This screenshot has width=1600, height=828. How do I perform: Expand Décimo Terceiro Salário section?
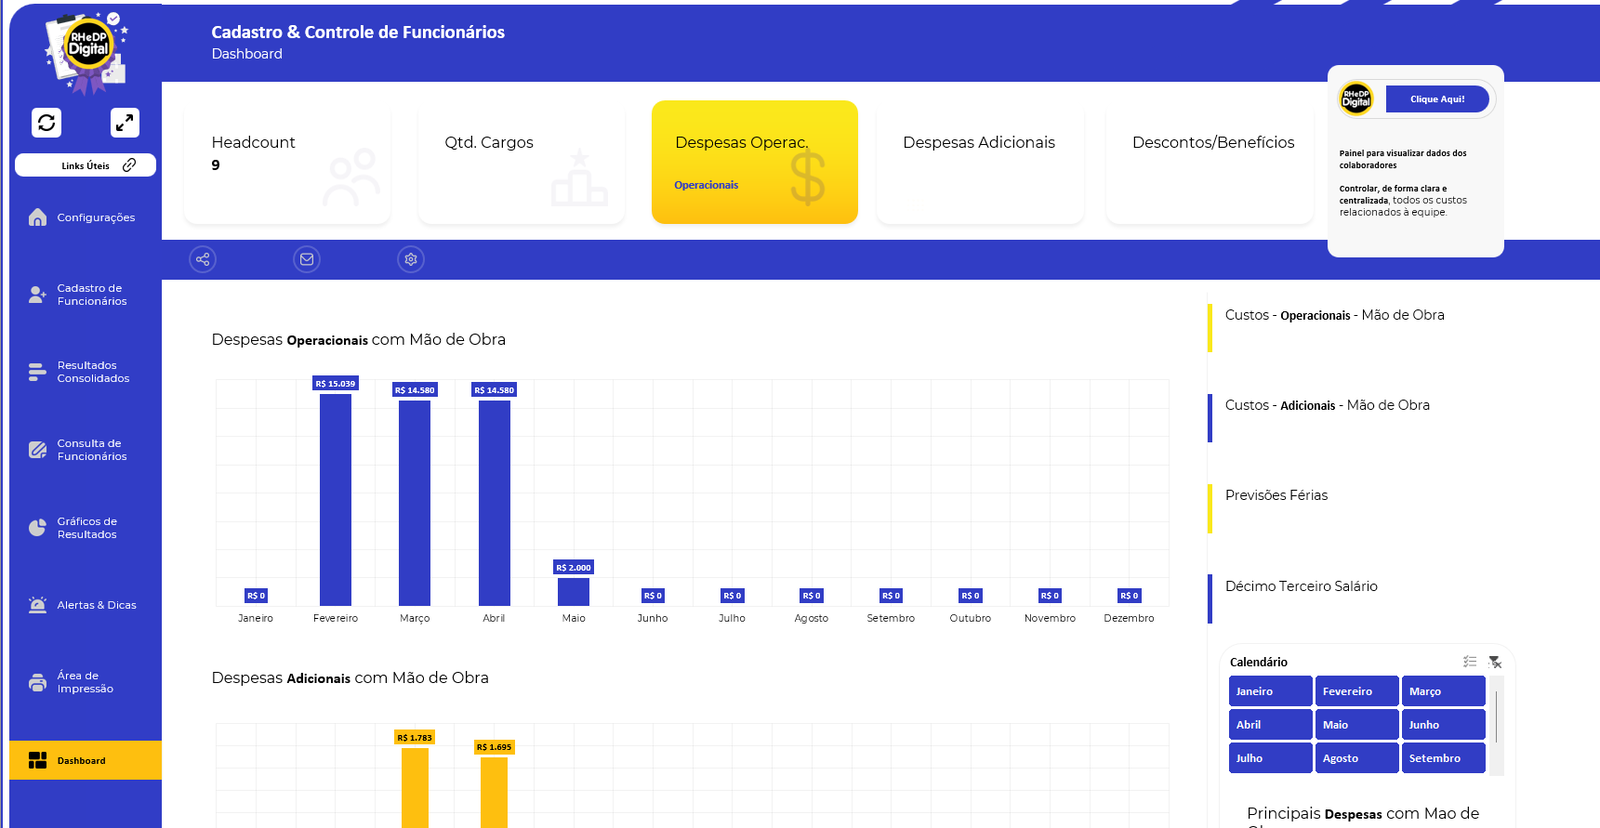coord(1300,586)
